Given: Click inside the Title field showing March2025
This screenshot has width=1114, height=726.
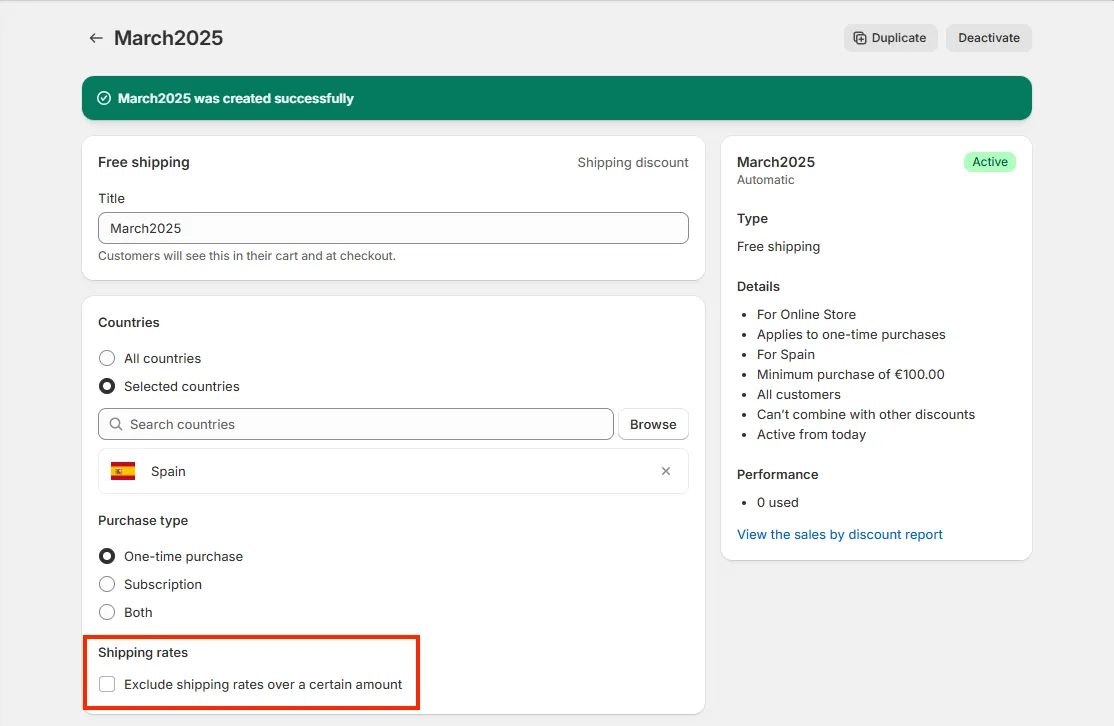Looking at the screenshot, I should (x=393, y=228).
